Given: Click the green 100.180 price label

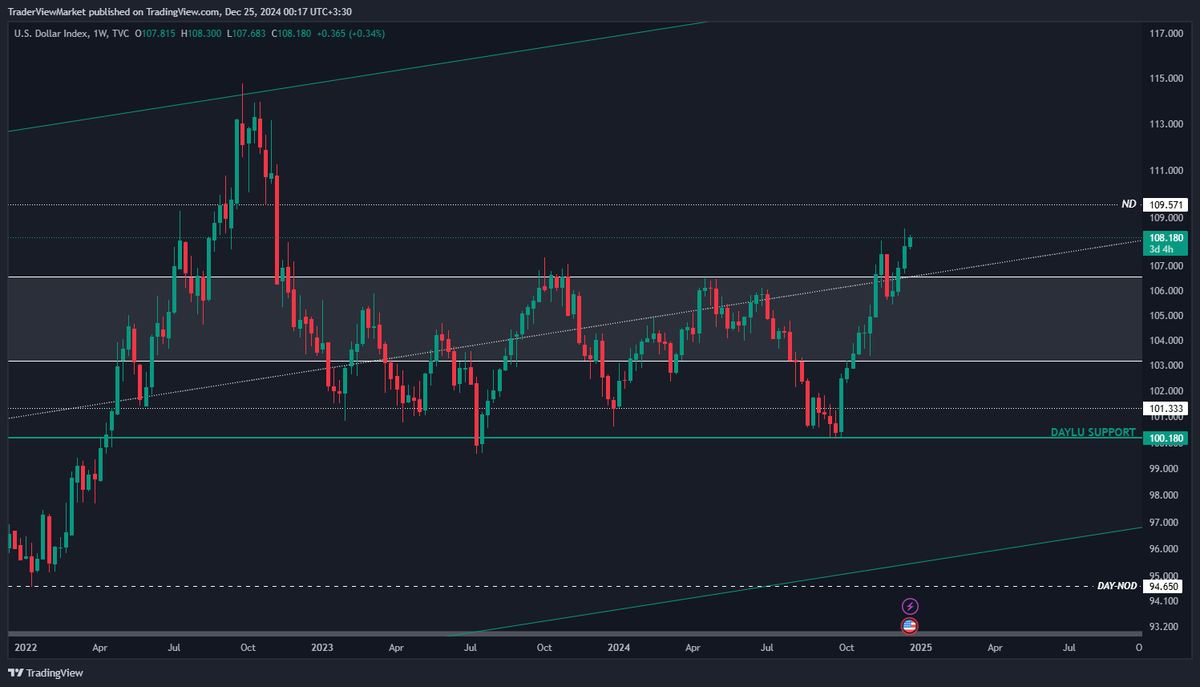Looking at the screenshot, I should (1165, 438).
